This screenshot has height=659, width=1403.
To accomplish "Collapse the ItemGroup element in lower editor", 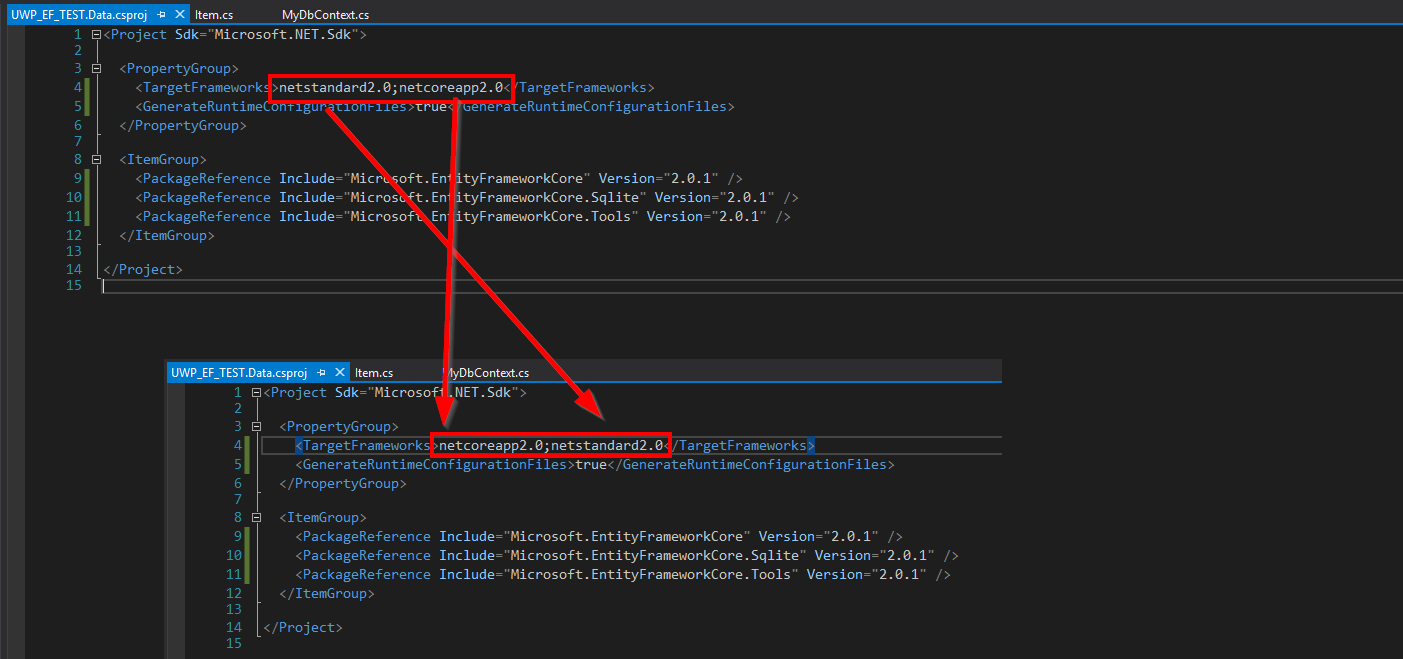I will [256, 518].
